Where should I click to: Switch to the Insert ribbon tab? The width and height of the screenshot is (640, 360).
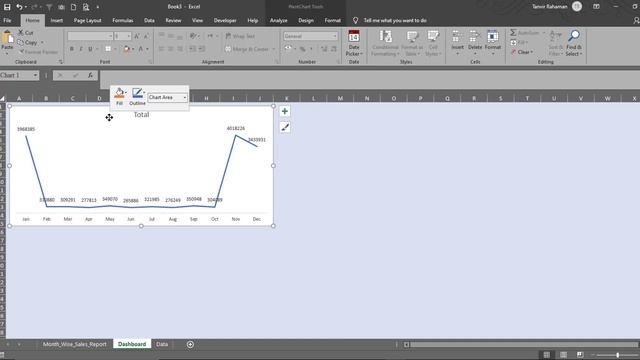(57, 20)
